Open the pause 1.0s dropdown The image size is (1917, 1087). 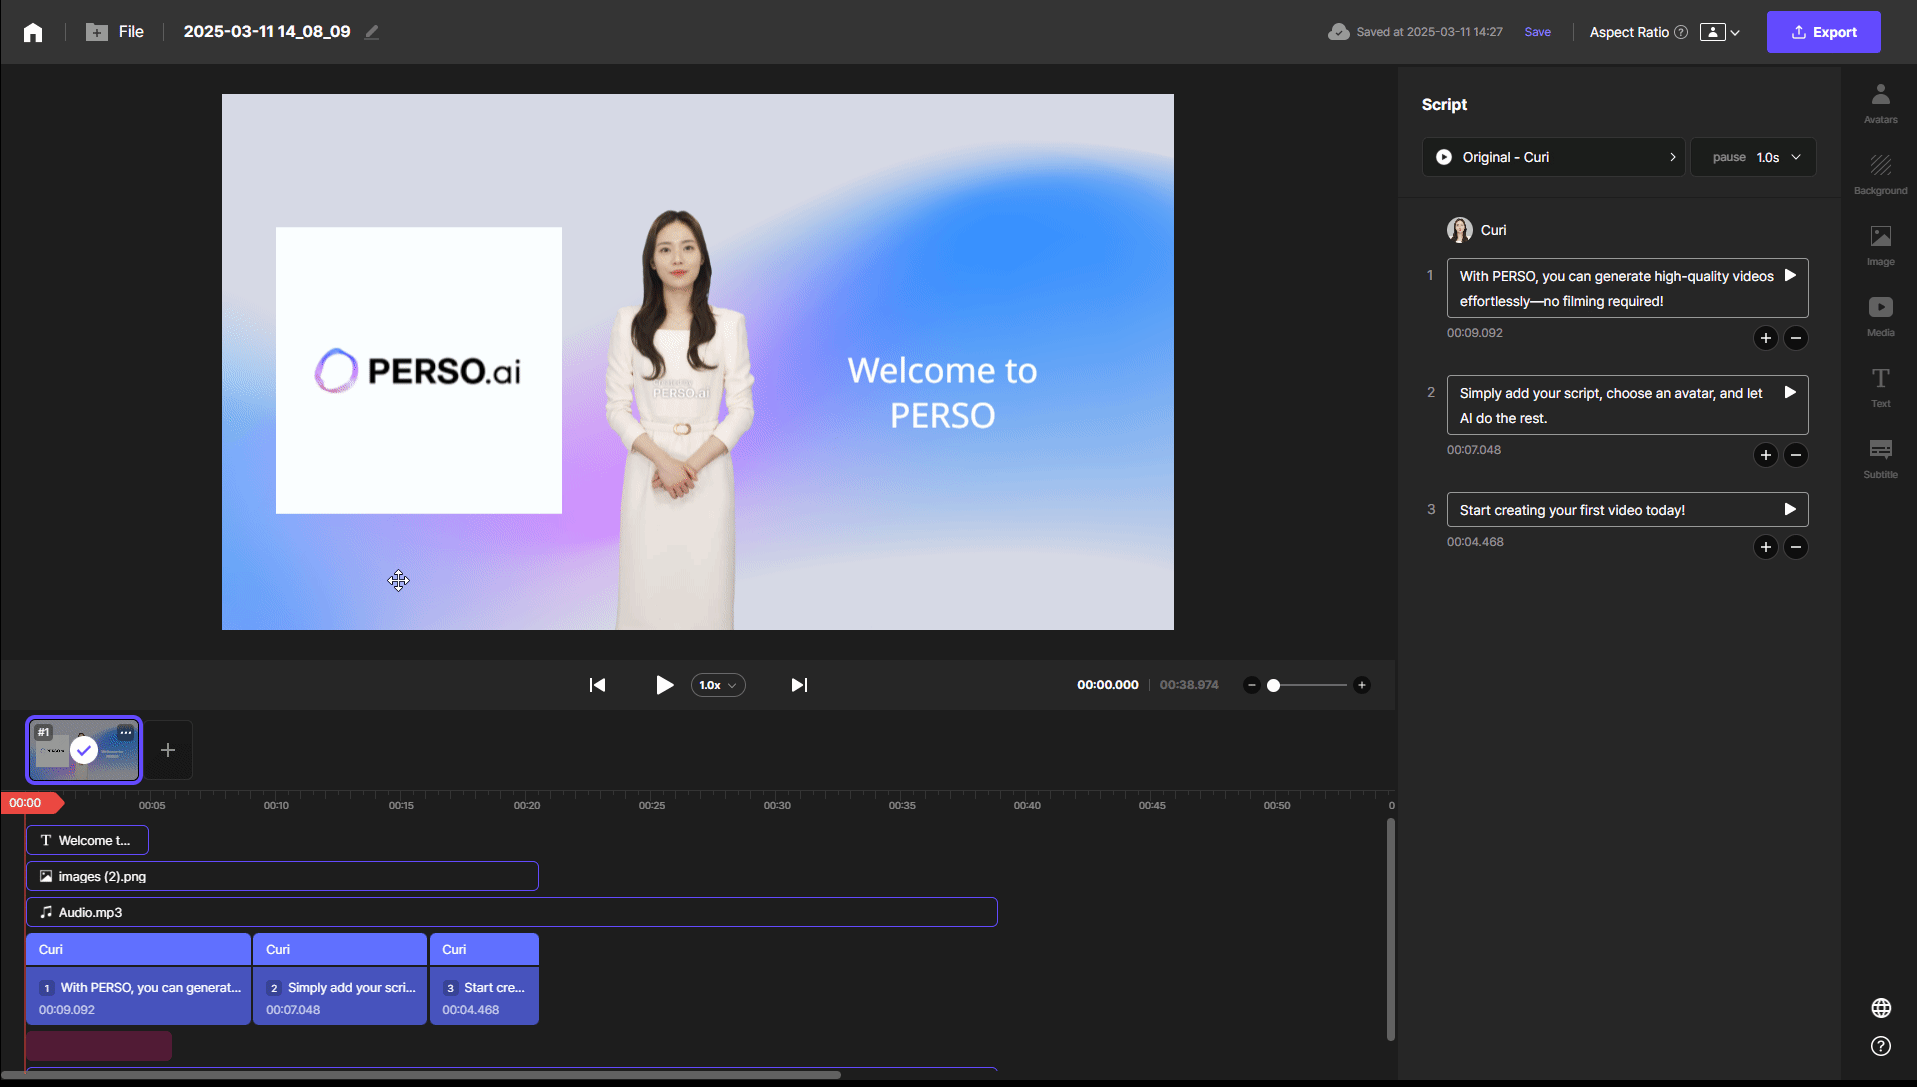1753,157
